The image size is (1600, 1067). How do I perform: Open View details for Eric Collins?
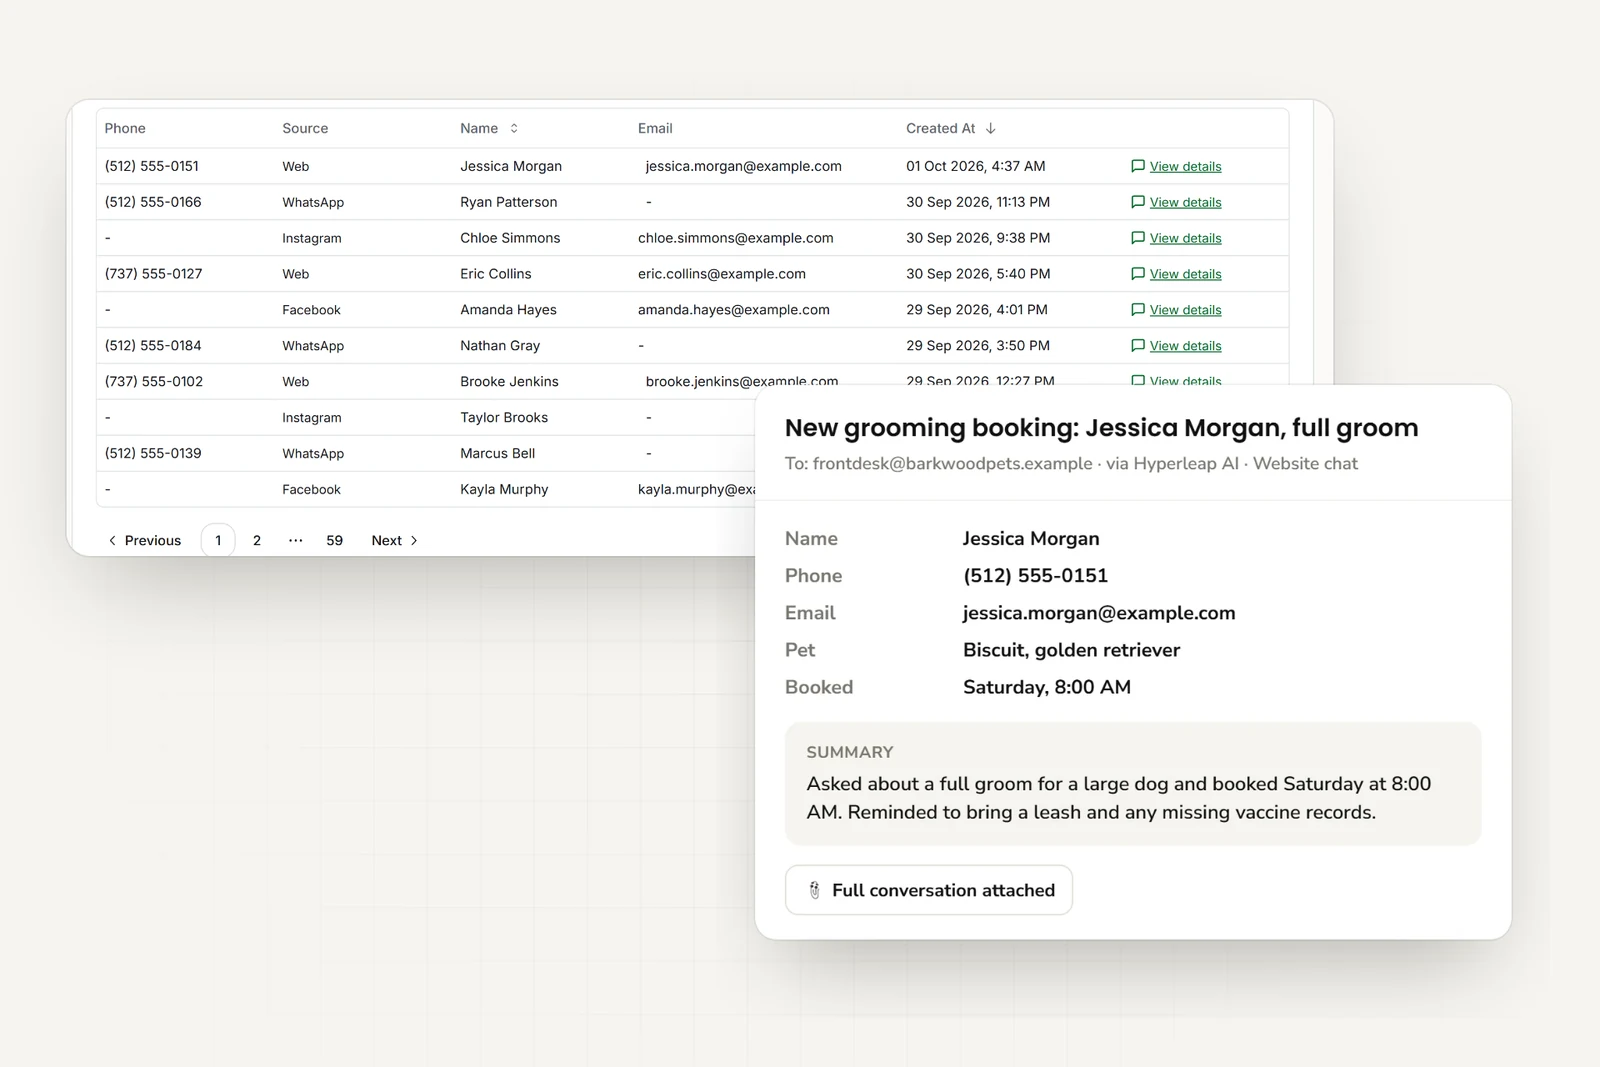coord(1185,274)
